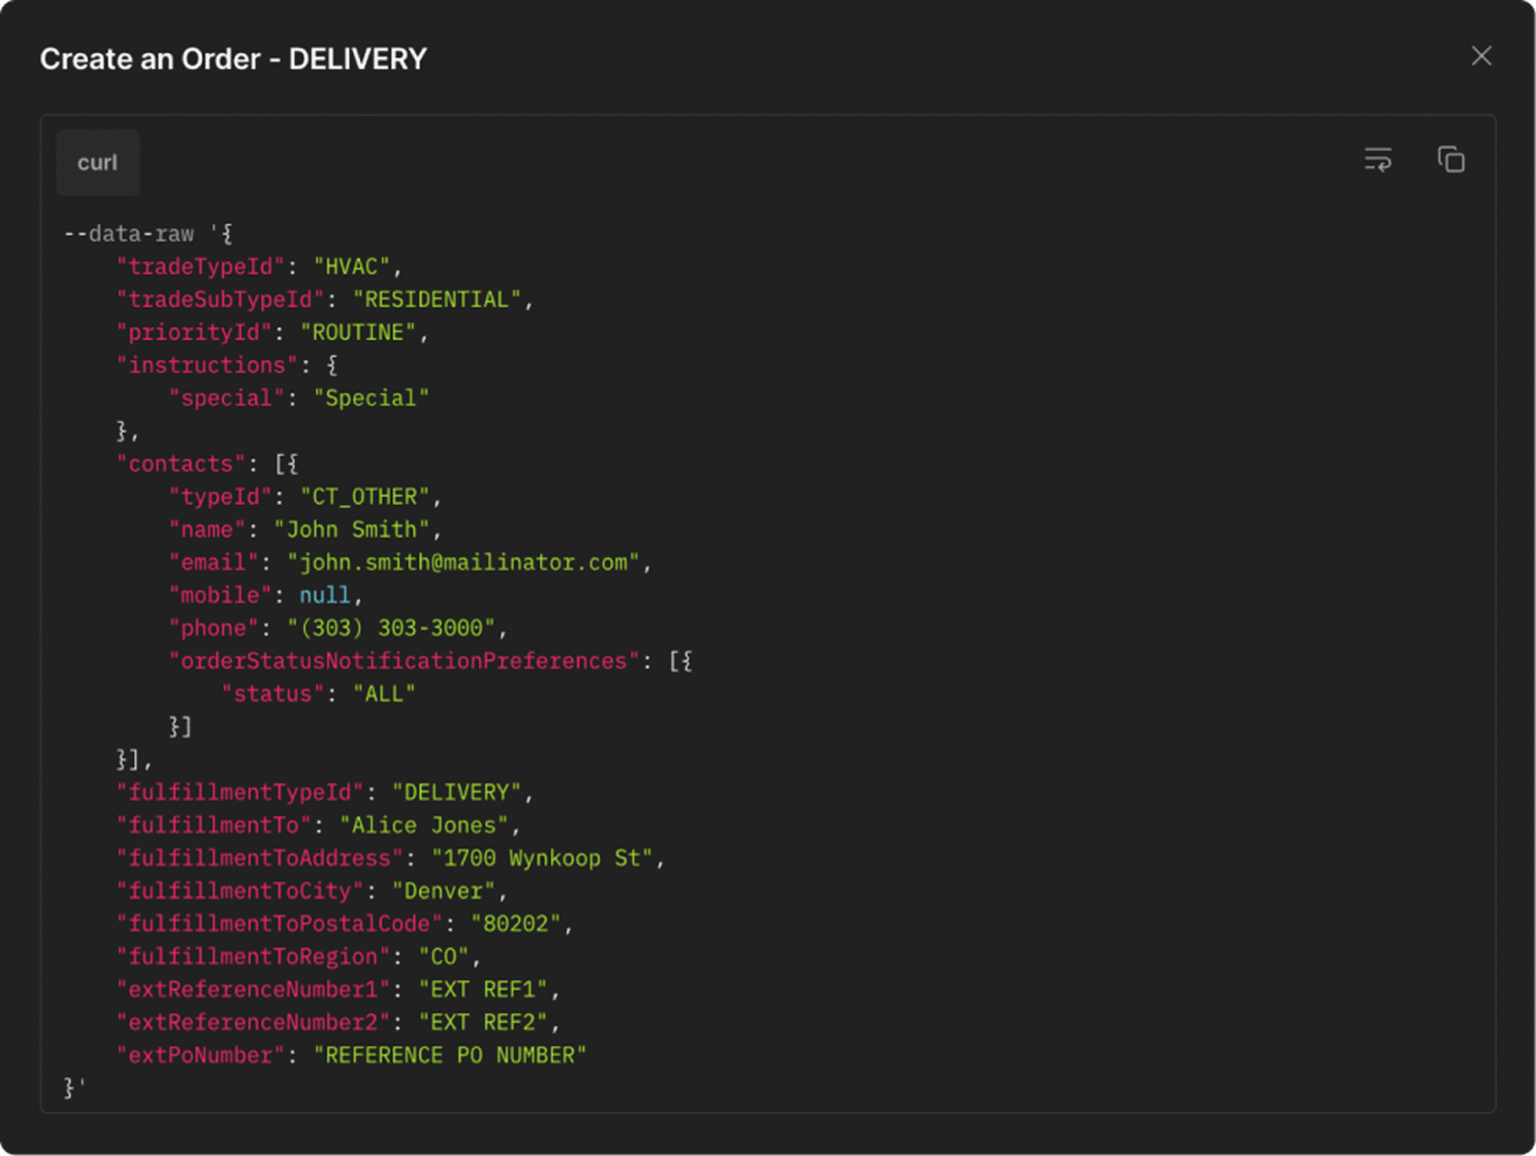Viewport: 1536px width, 1156px height.
Task: Click the "orderStatusNotificationPreferences" key
Action: click(404, 661)
